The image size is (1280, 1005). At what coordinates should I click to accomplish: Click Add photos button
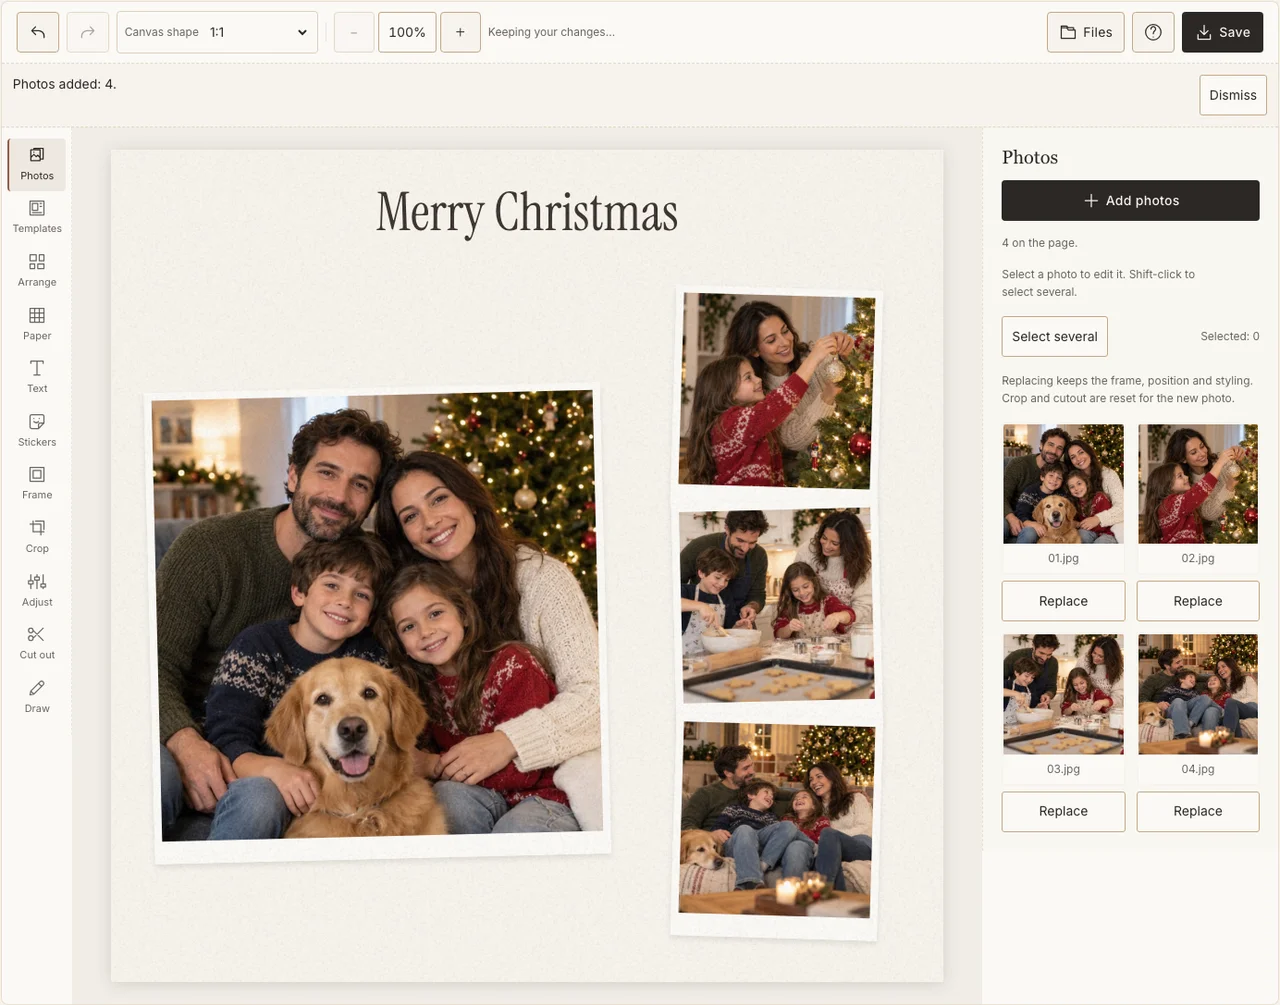(1131, 200)
